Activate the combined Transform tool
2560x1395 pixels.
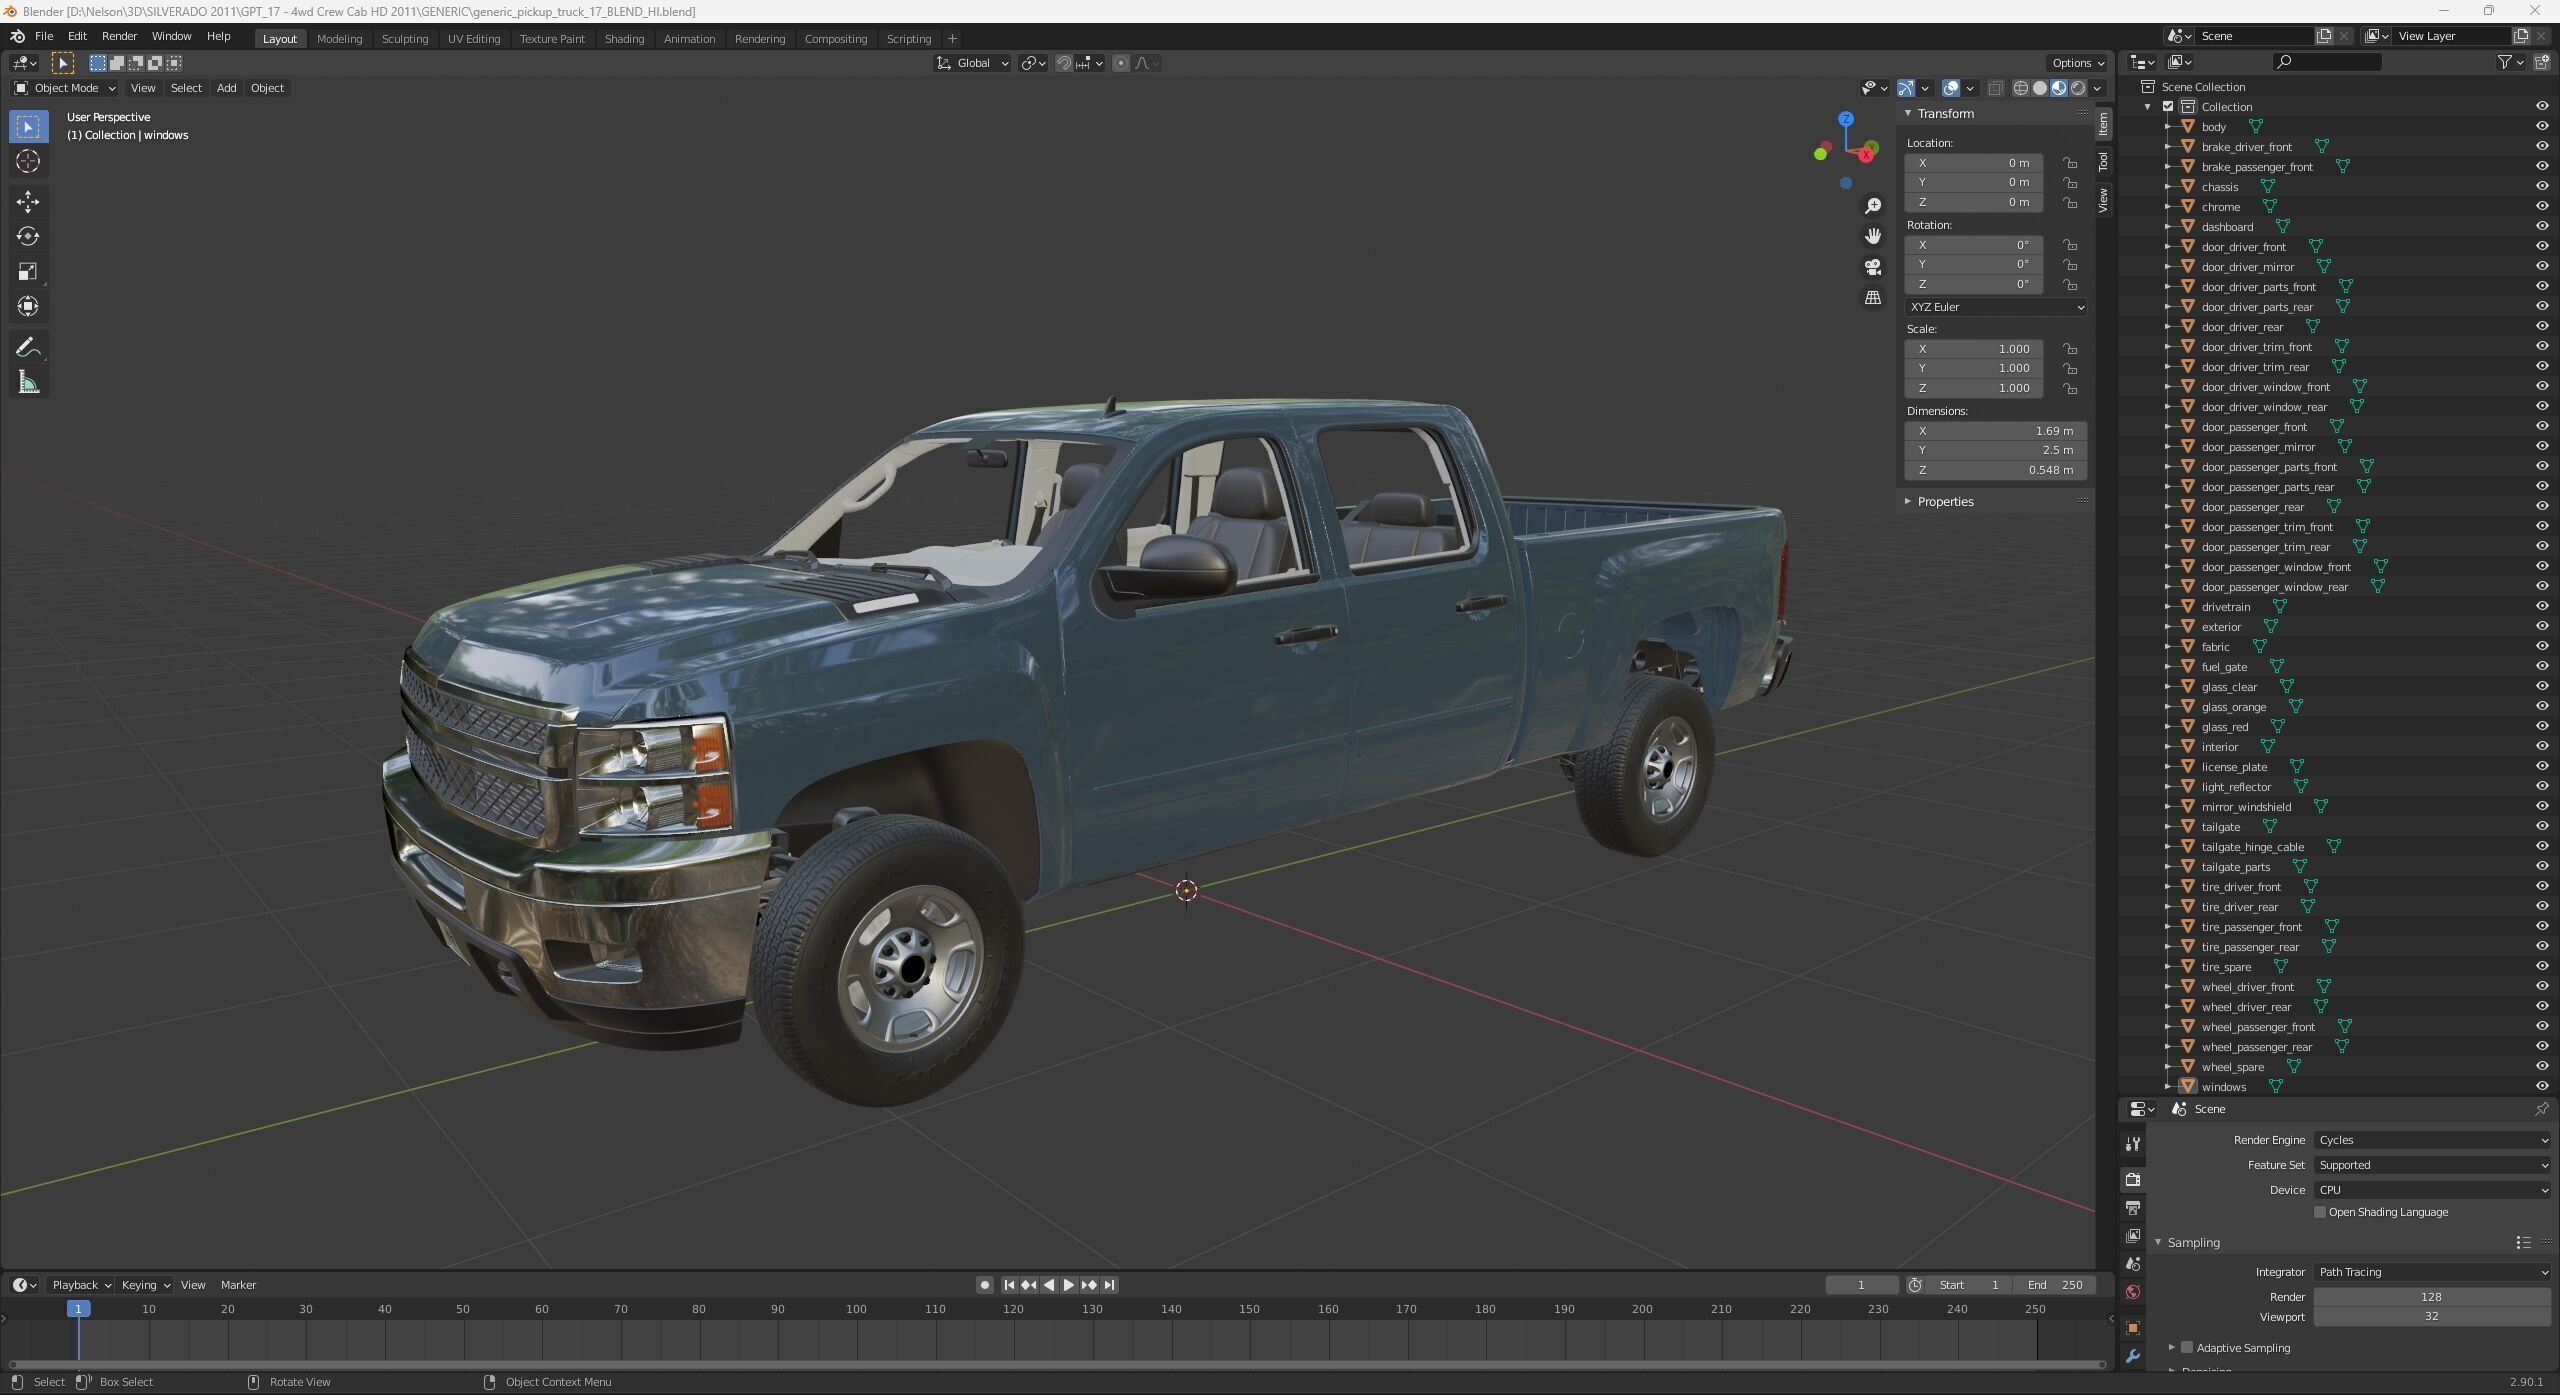[28, 306]
